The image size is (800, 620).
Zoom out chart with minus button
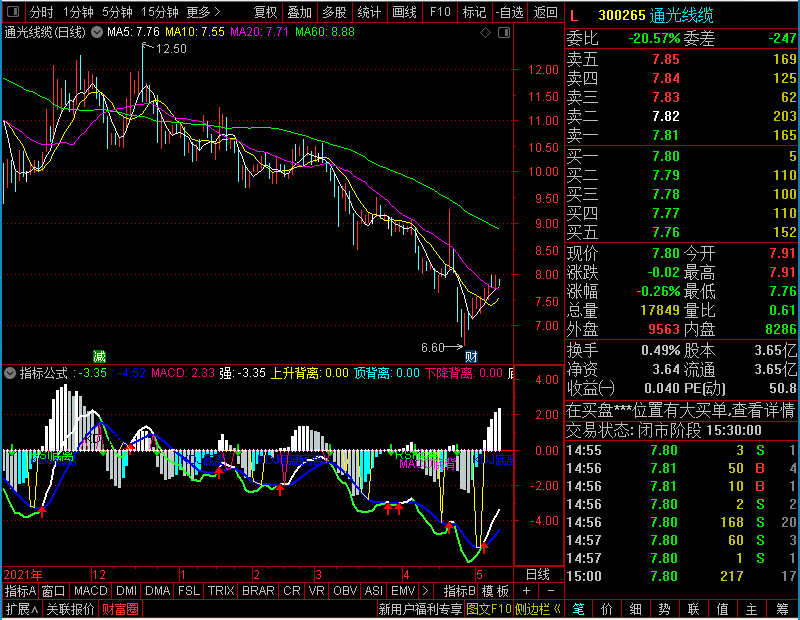[x=551, y=591]
